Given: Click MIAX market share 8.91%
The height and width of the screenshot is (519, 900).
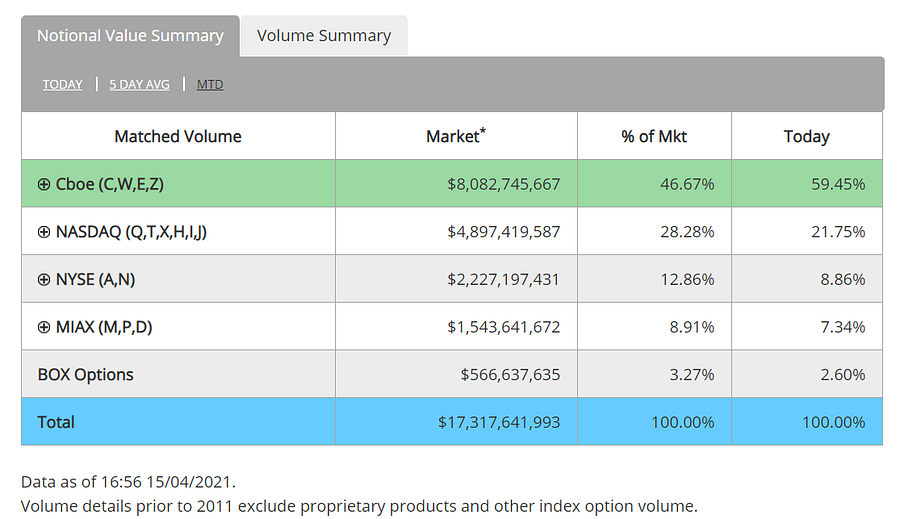Looking at the screenshot, I should tap(692, 327).
